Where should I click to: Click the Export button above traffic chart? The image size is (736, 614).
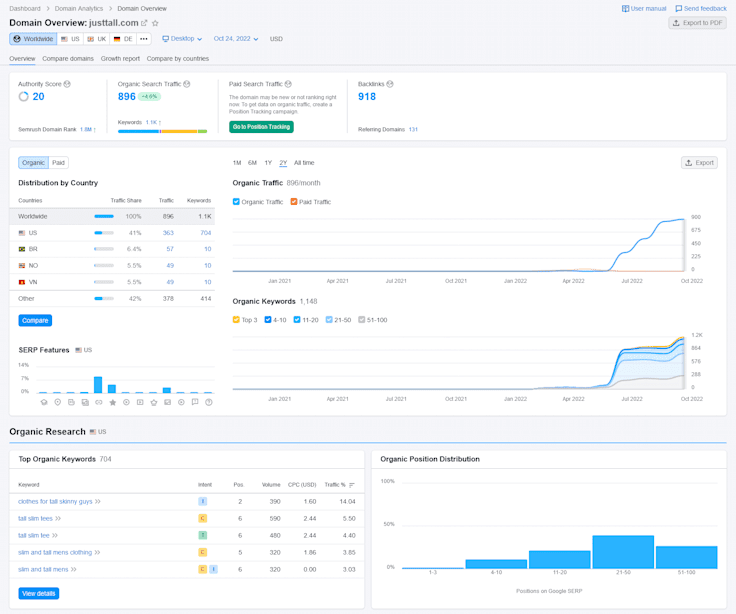(699, 162)
